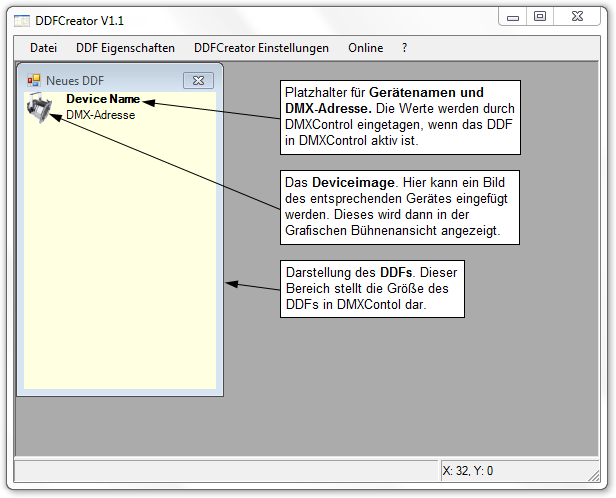
Task: Click the Gerätenamen und DMX-Adresse annotation box
Action: pyautogui.click(x=399, y=117)
